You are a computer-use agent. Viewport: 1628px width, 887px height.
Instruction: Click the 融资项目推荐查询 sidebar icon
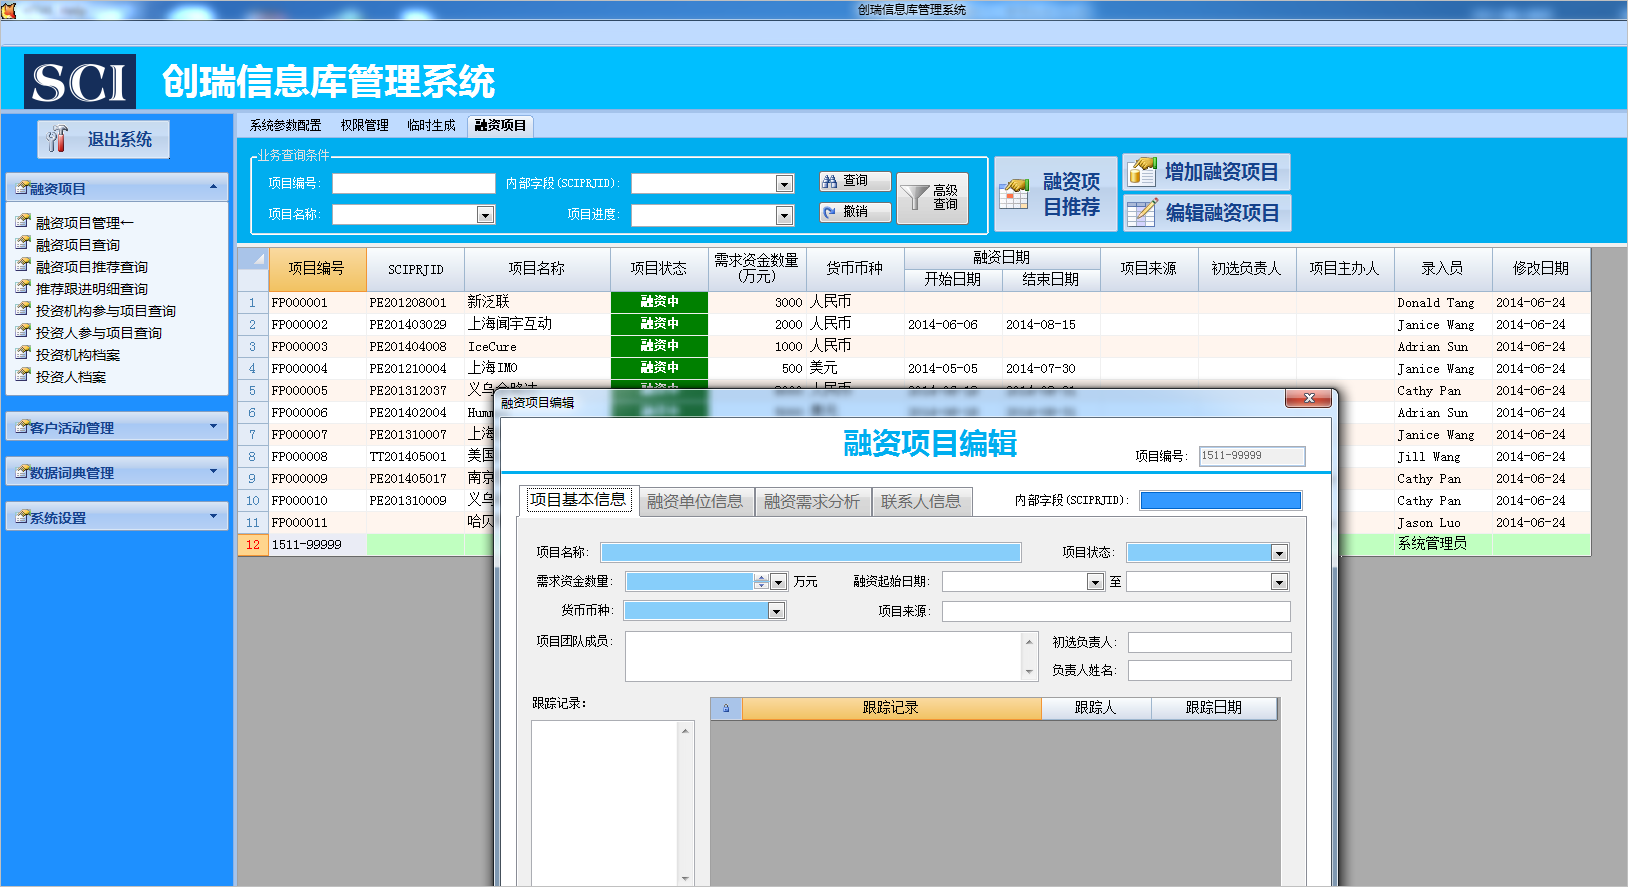pyautogui.click(x=23, y=265)
